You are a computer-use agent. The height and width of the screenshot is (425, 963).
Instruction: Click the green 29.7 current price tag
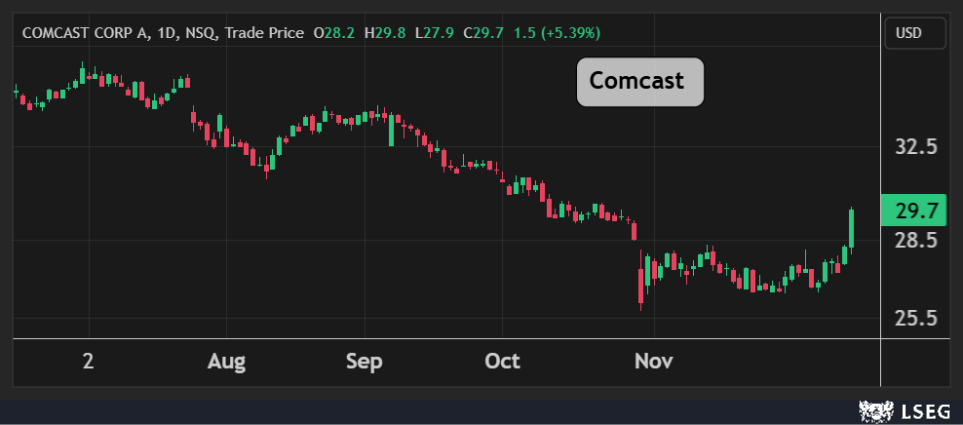(915, 210)
